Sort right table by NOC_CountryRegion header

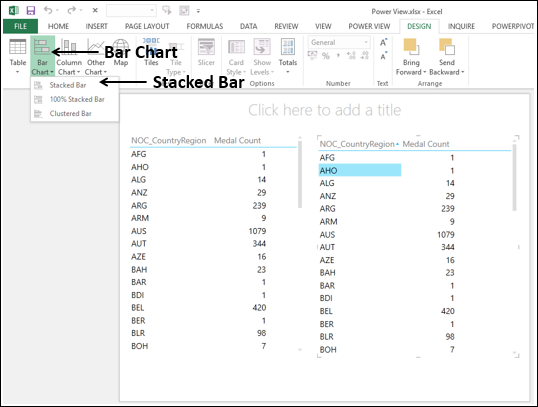click(357, 144)
